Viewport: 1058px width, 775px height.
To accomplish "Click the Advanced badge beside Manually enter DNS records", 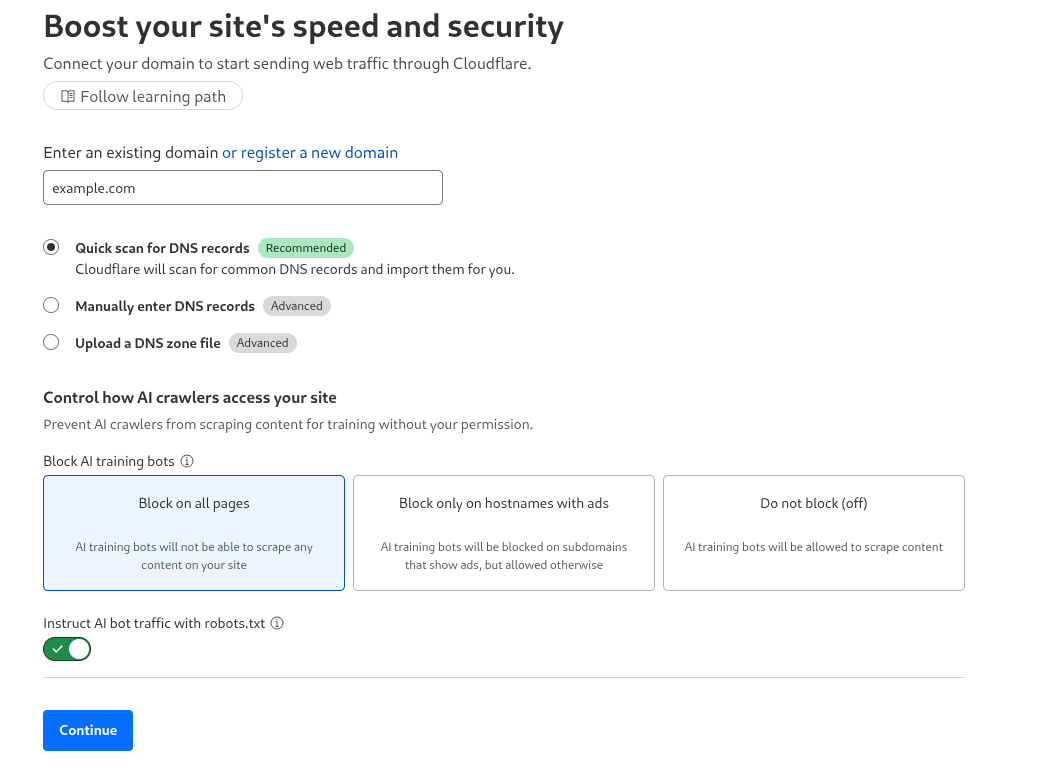I will click(296, 305).
